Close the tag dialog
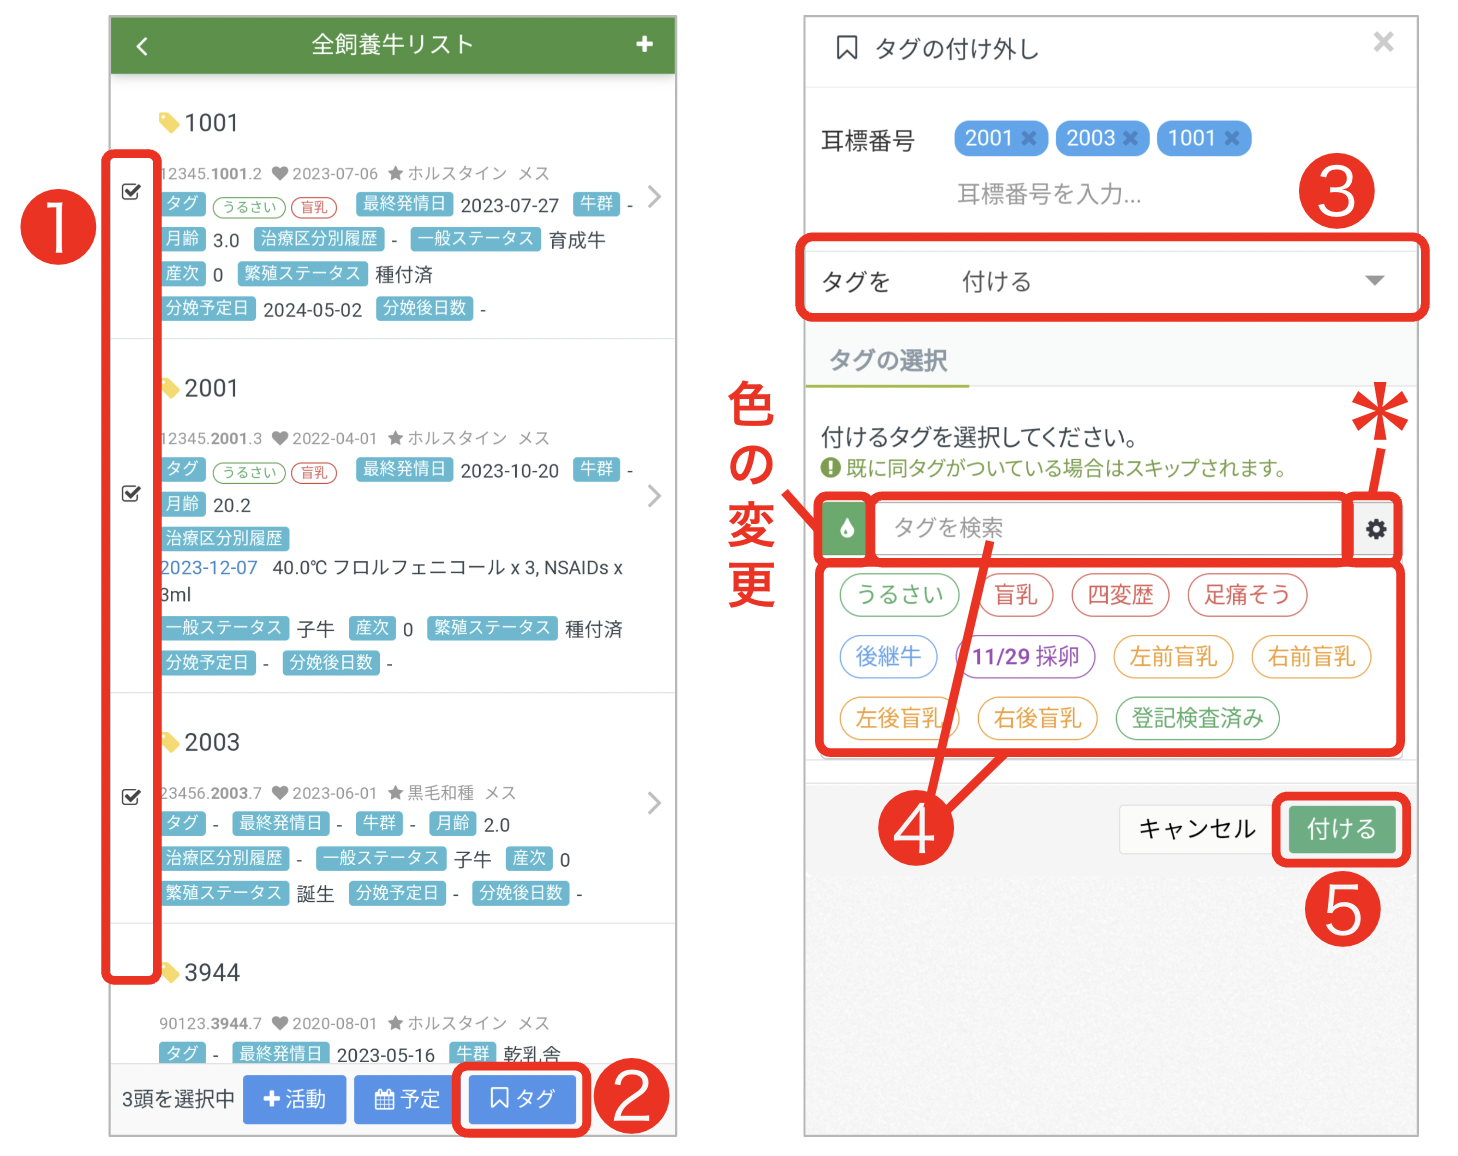 [x=1383, y=42]
